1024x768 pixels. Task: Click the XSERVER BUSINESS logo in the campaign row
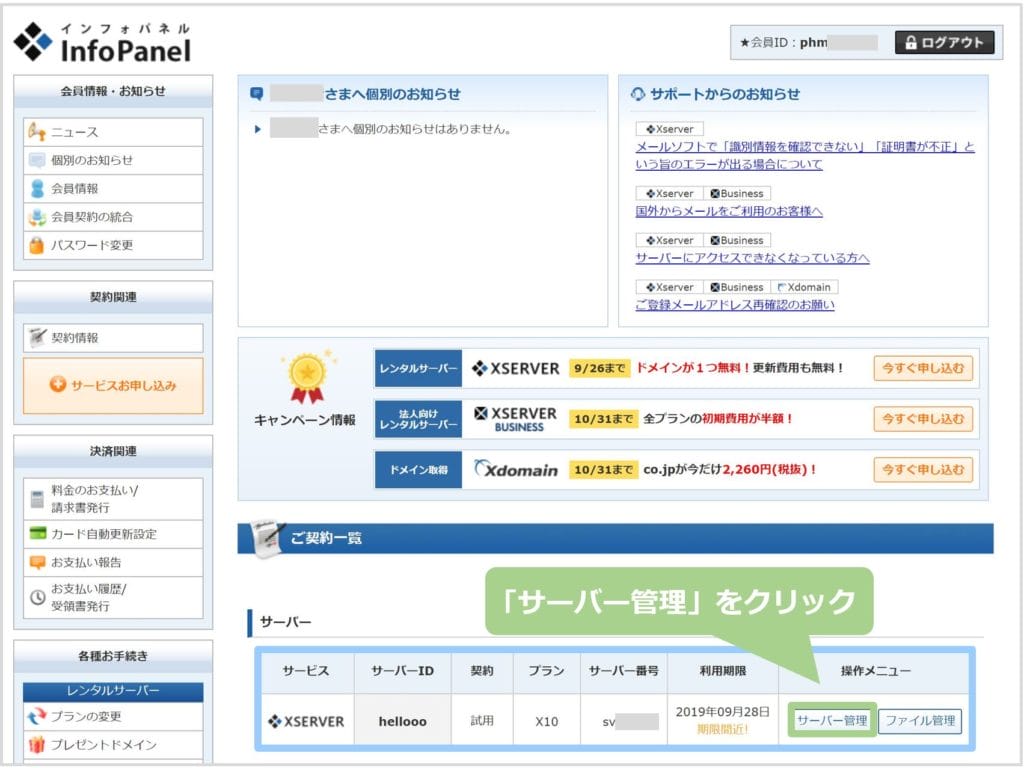coord(516,419)
